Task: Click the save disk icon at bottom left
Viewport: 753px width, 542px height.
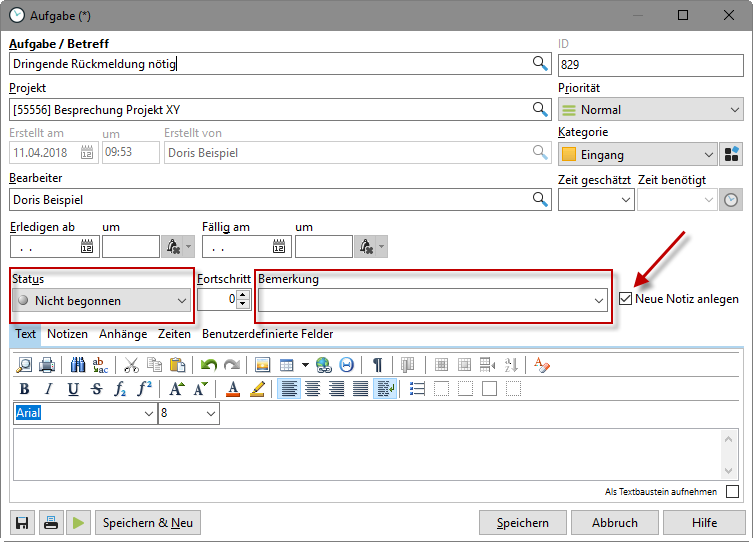Action: tap(22, 523)
